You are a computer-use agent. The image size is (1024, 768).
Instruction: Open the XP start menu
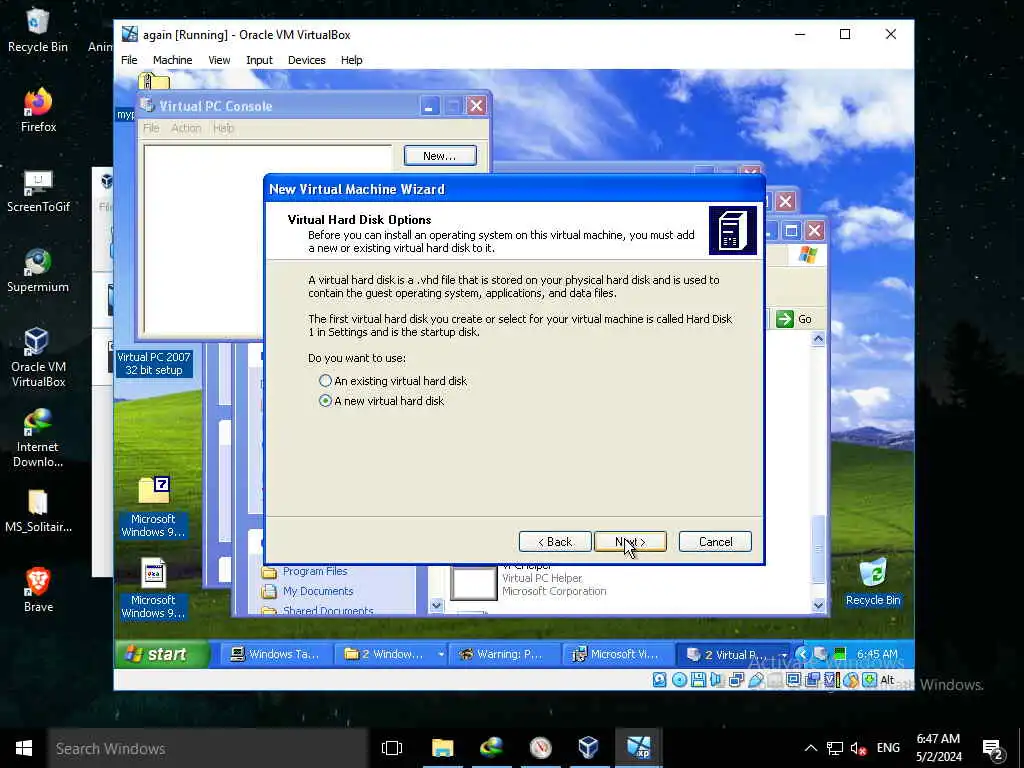click(162, 654)
